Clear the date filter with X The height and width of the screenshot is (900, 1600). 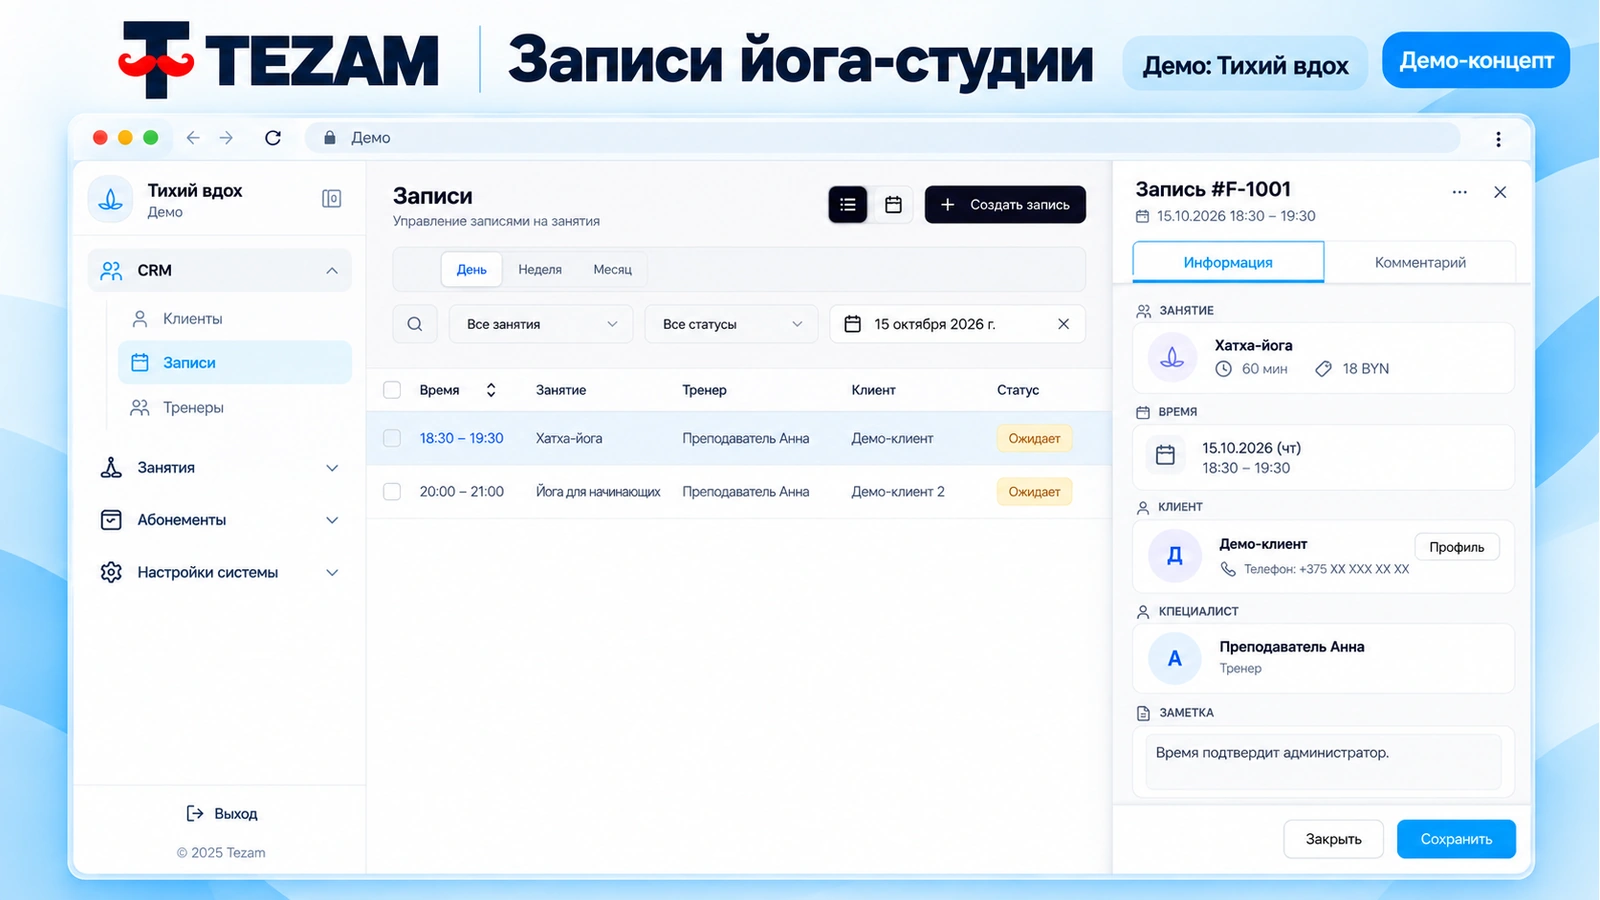(x=1063, y=324)
